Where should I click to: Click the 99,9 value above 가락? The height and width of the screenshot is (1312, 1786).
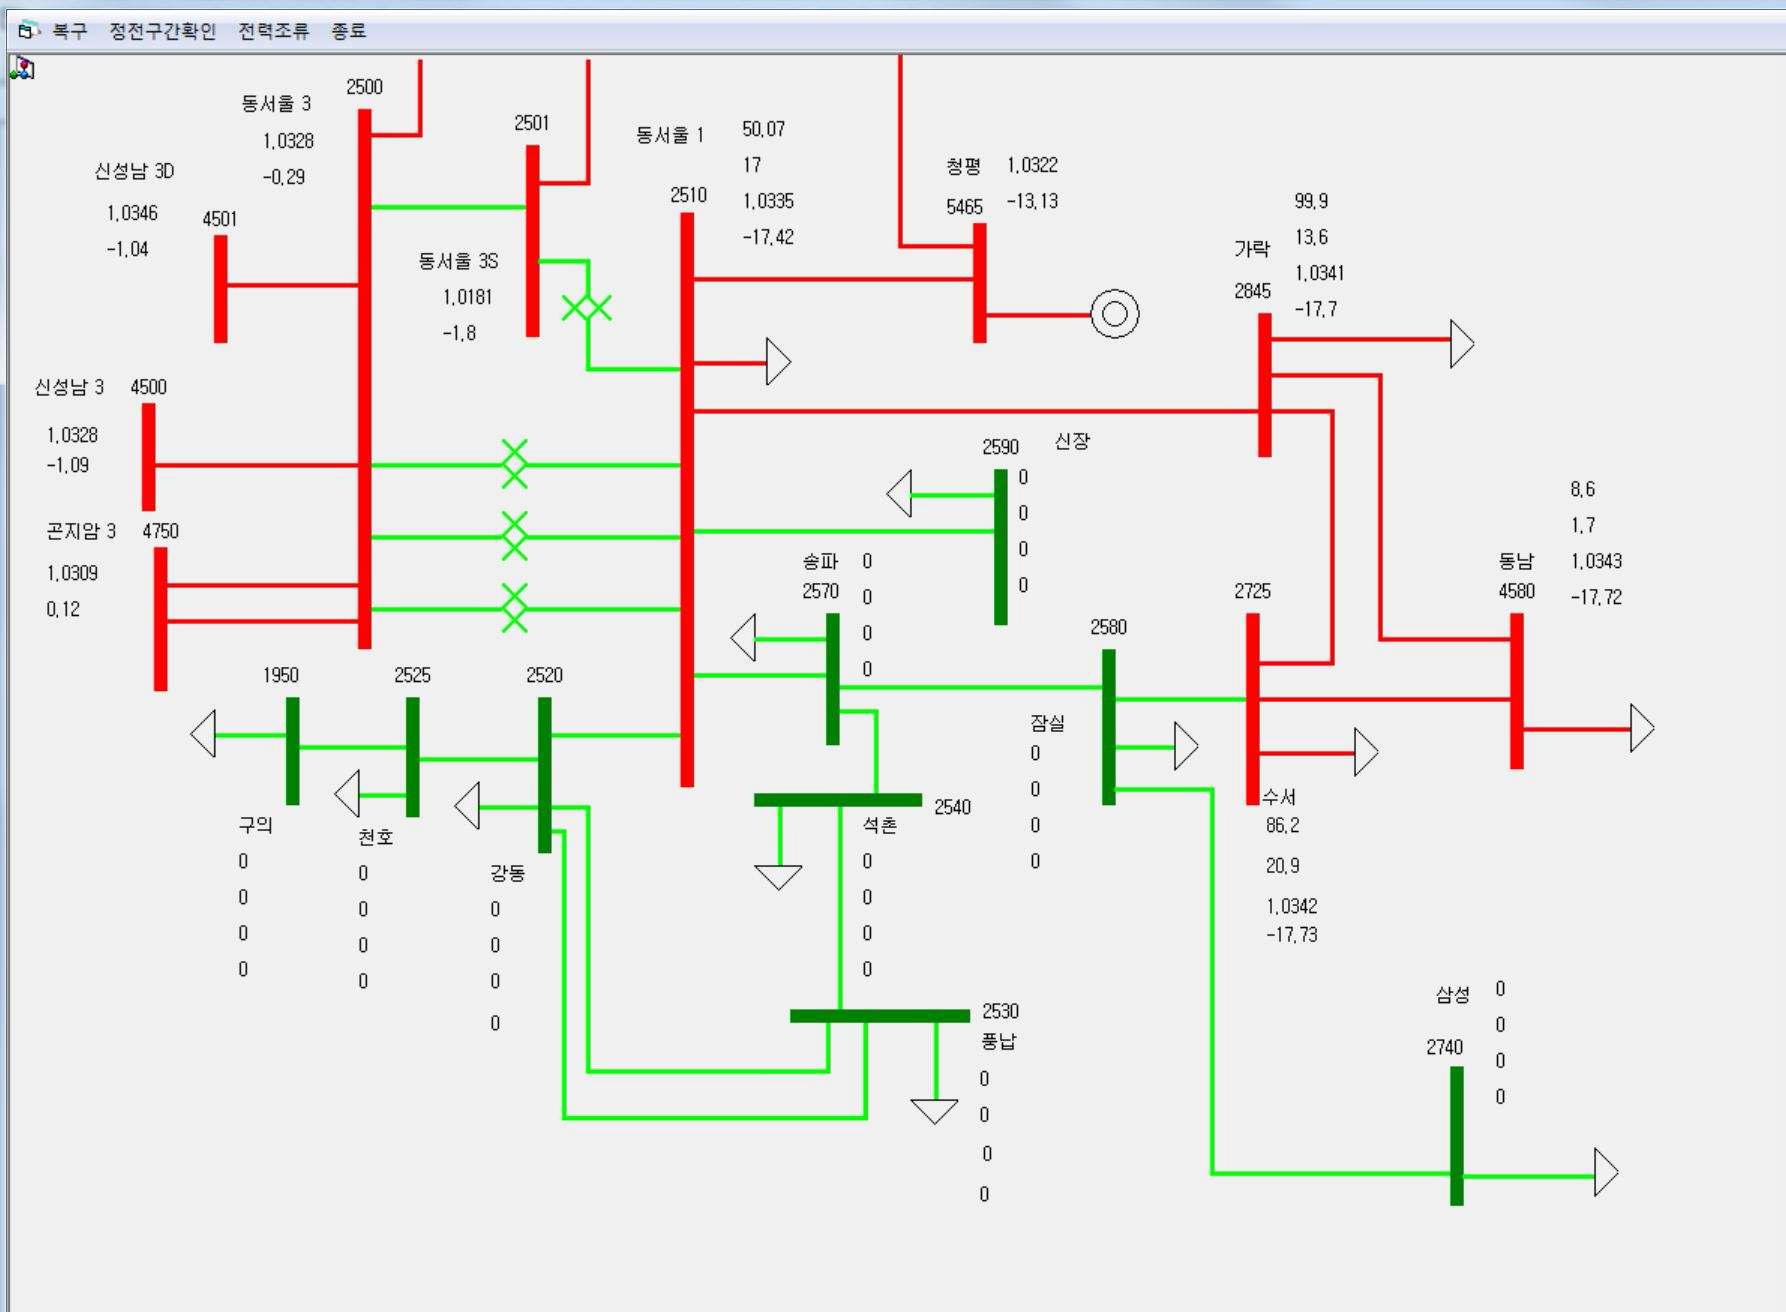click(1311, 201)
